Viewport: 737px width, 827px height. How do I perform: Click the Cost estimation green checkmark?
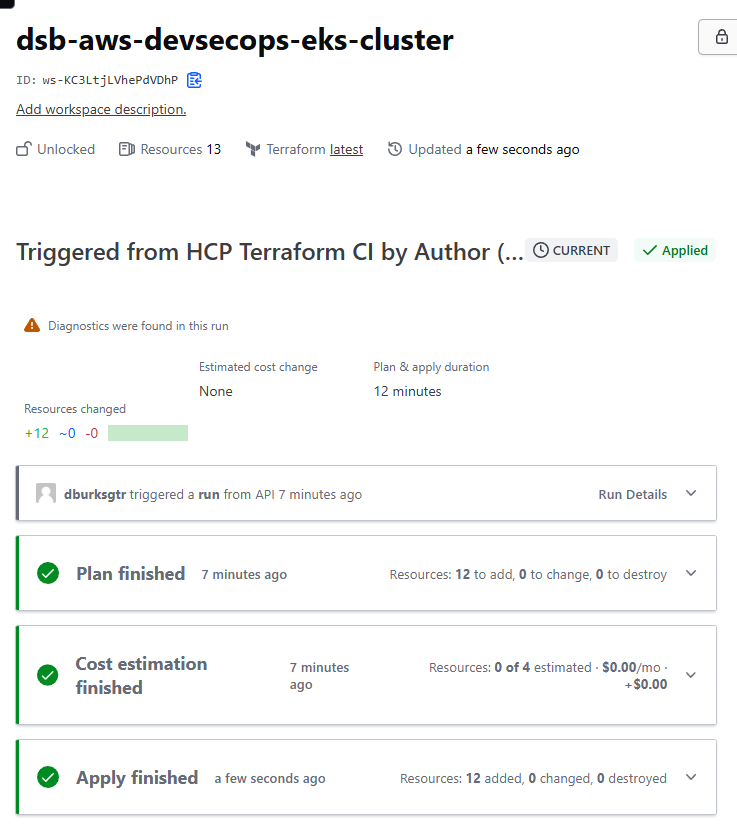coord(48,676)
